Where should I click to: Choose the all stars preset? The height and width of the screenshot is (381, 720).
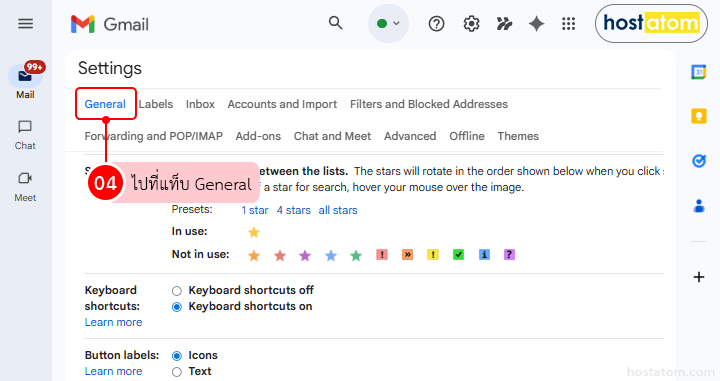(x=338, y=210)
